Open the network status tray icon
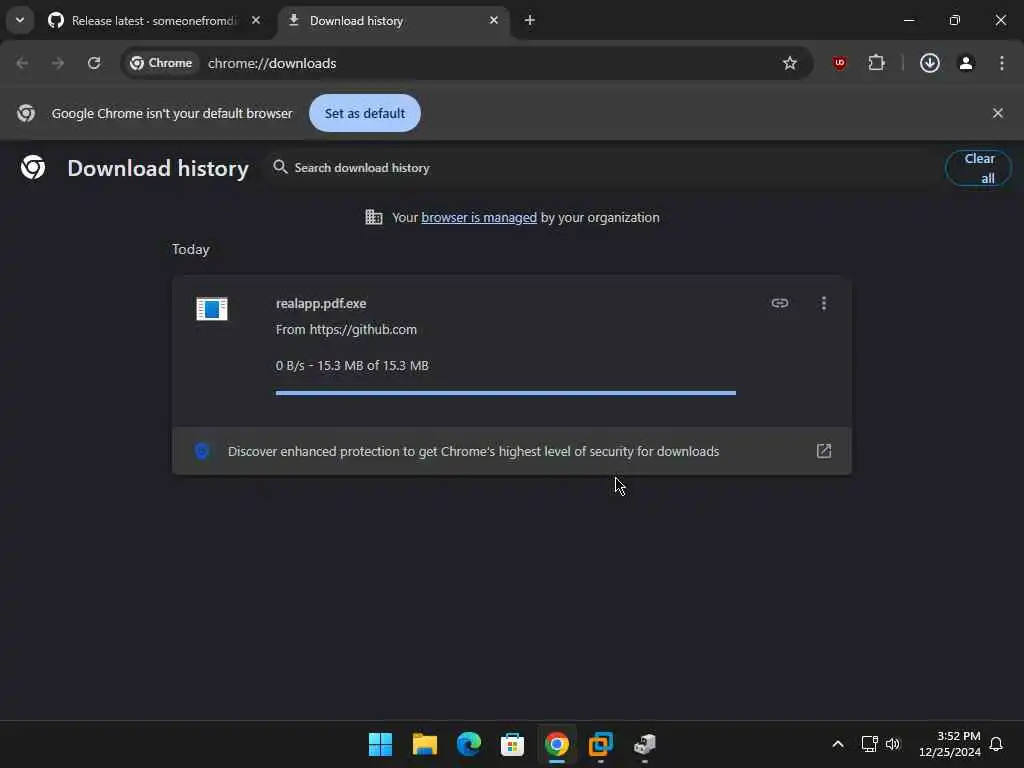 [869, 744]
